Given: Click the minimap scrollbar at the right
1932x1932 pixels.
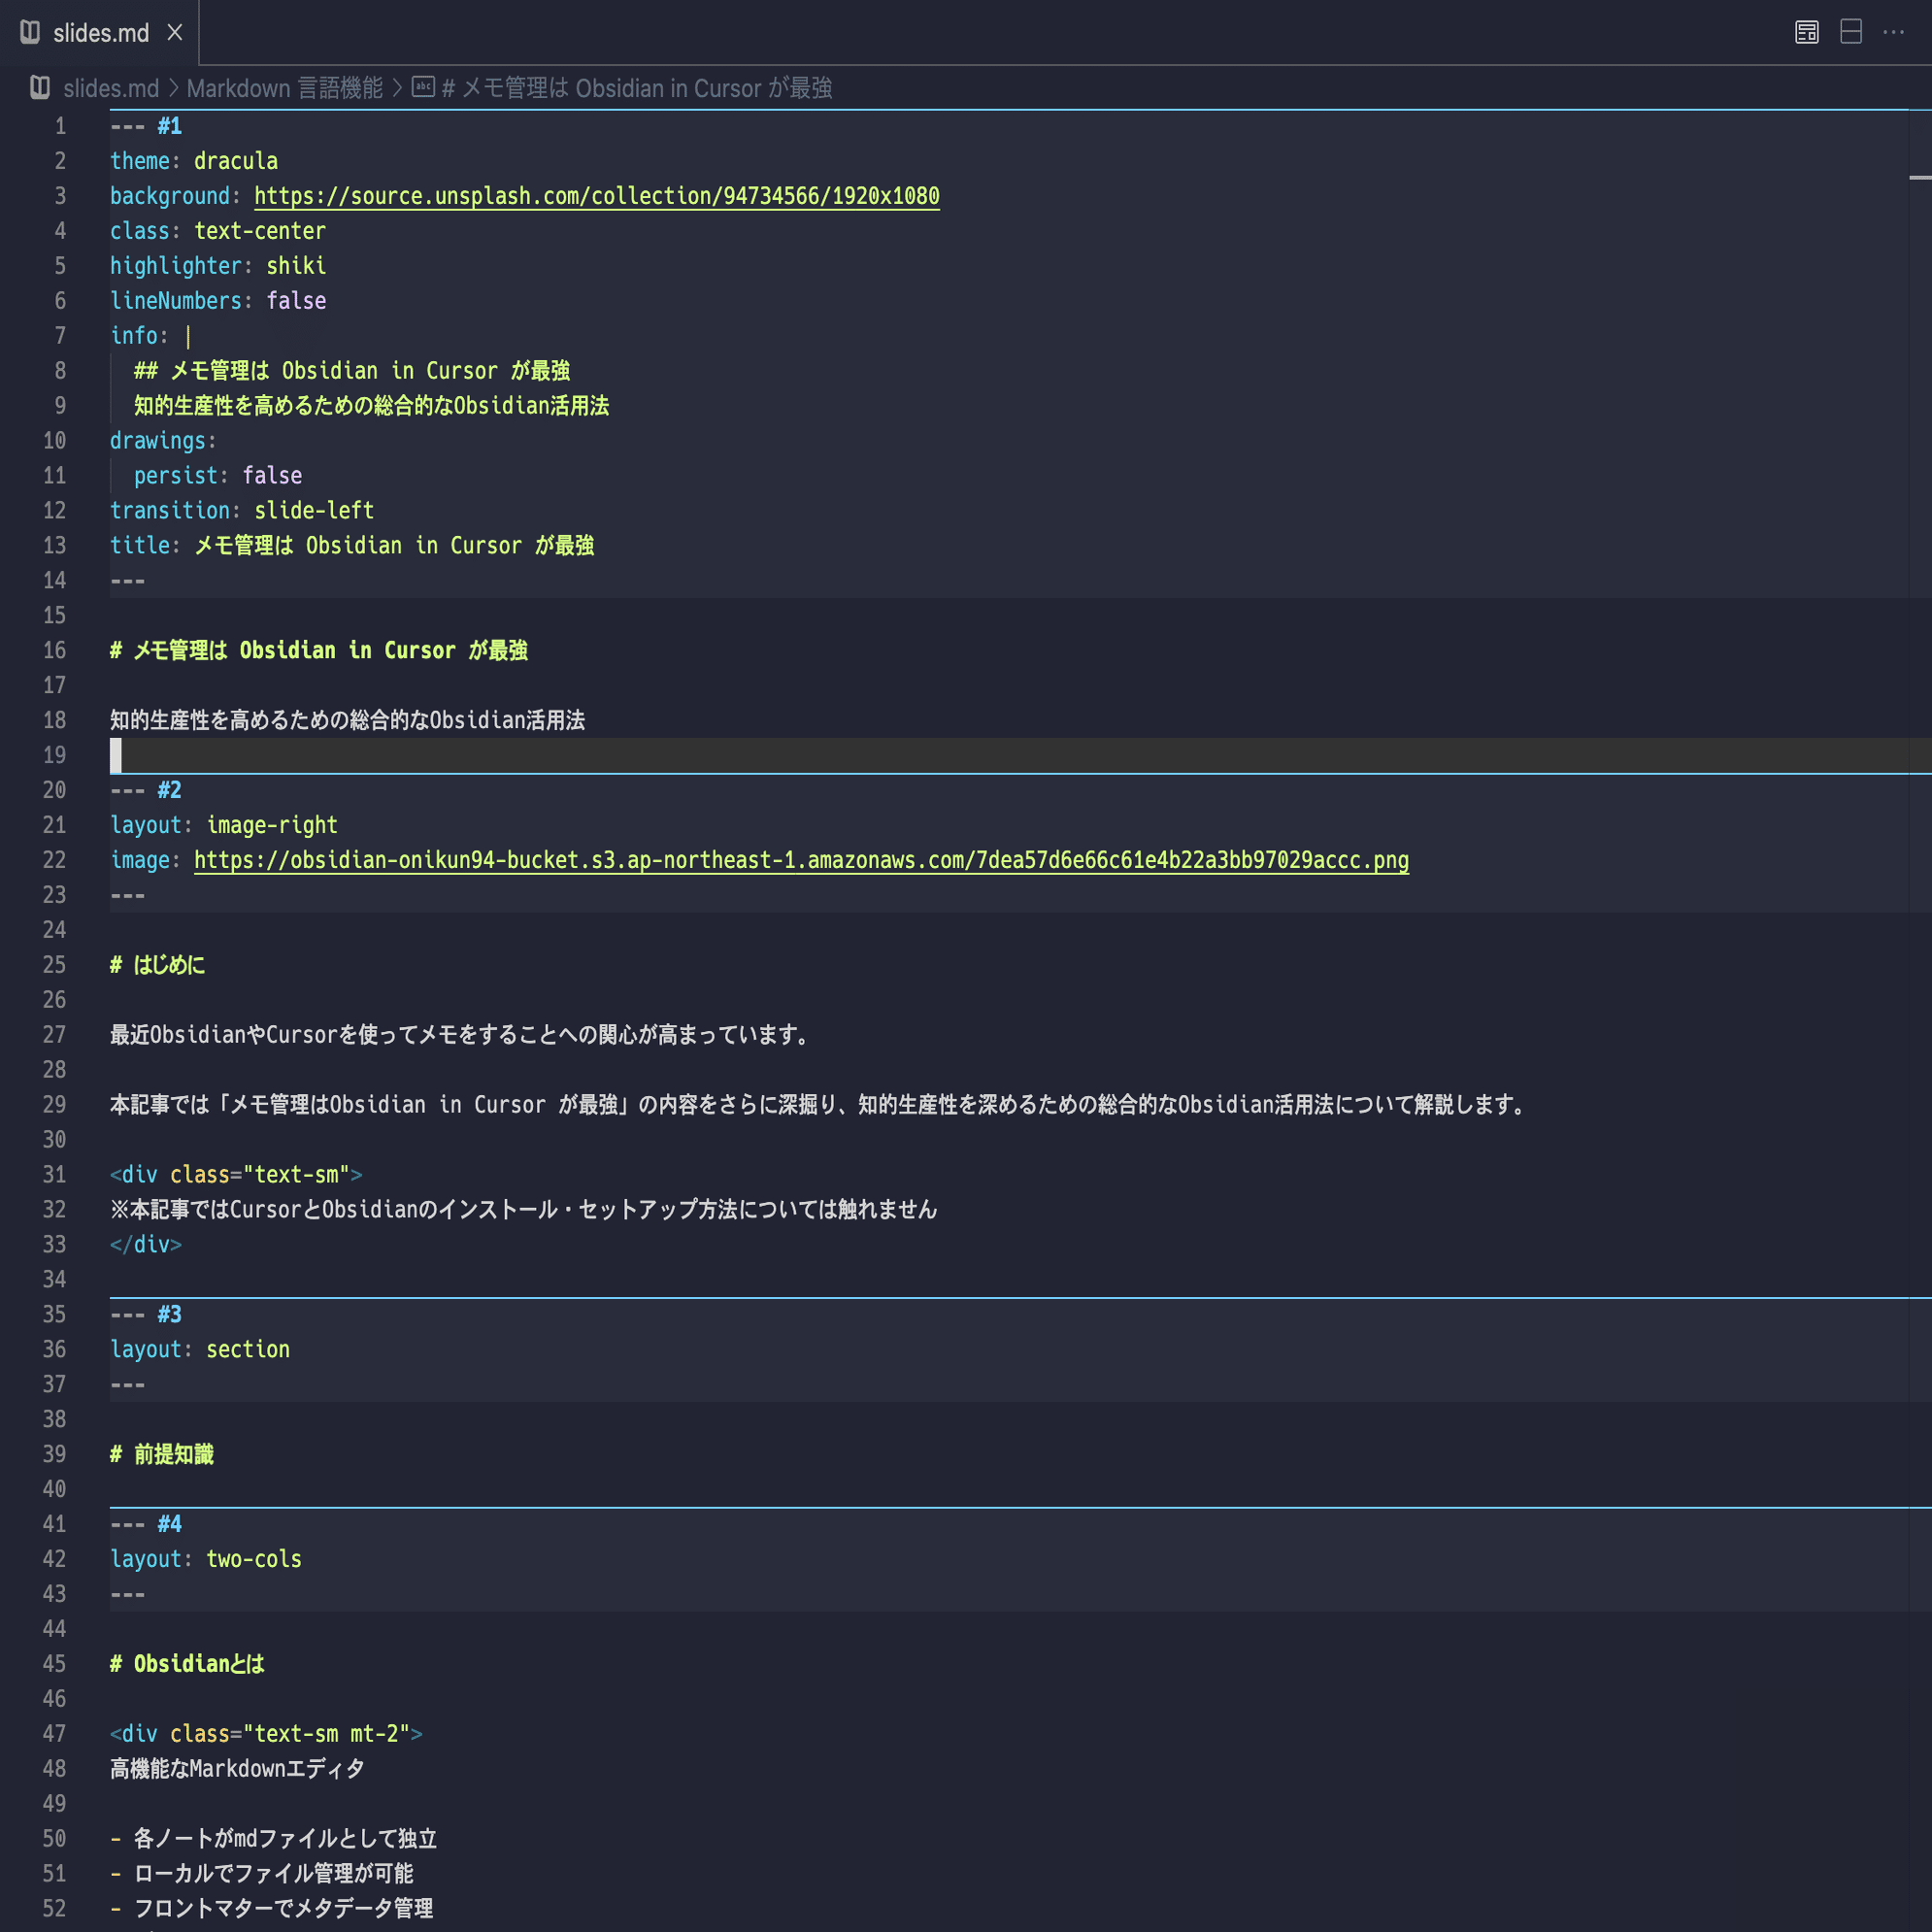Looking at the screenshot, I should (x=1919, y=178).
